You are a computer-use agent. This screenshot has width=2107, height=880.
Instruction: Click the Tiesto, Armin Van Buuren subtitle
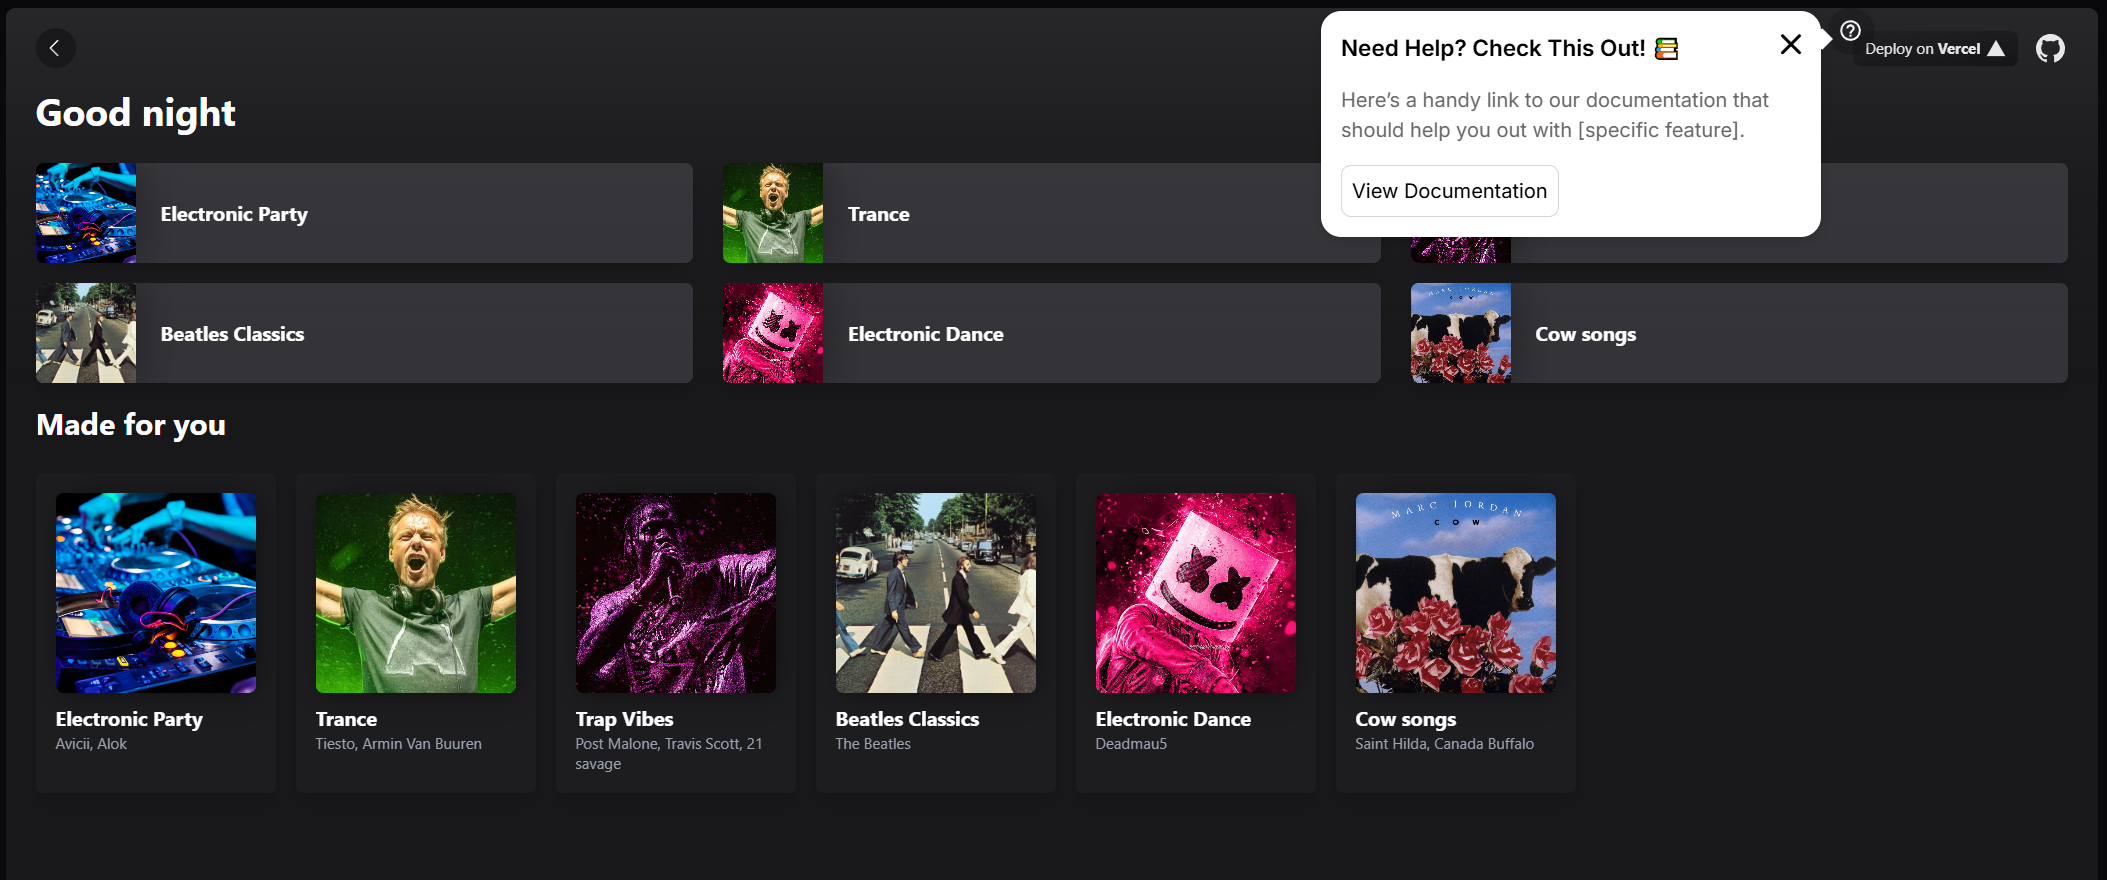pos(398,744)
